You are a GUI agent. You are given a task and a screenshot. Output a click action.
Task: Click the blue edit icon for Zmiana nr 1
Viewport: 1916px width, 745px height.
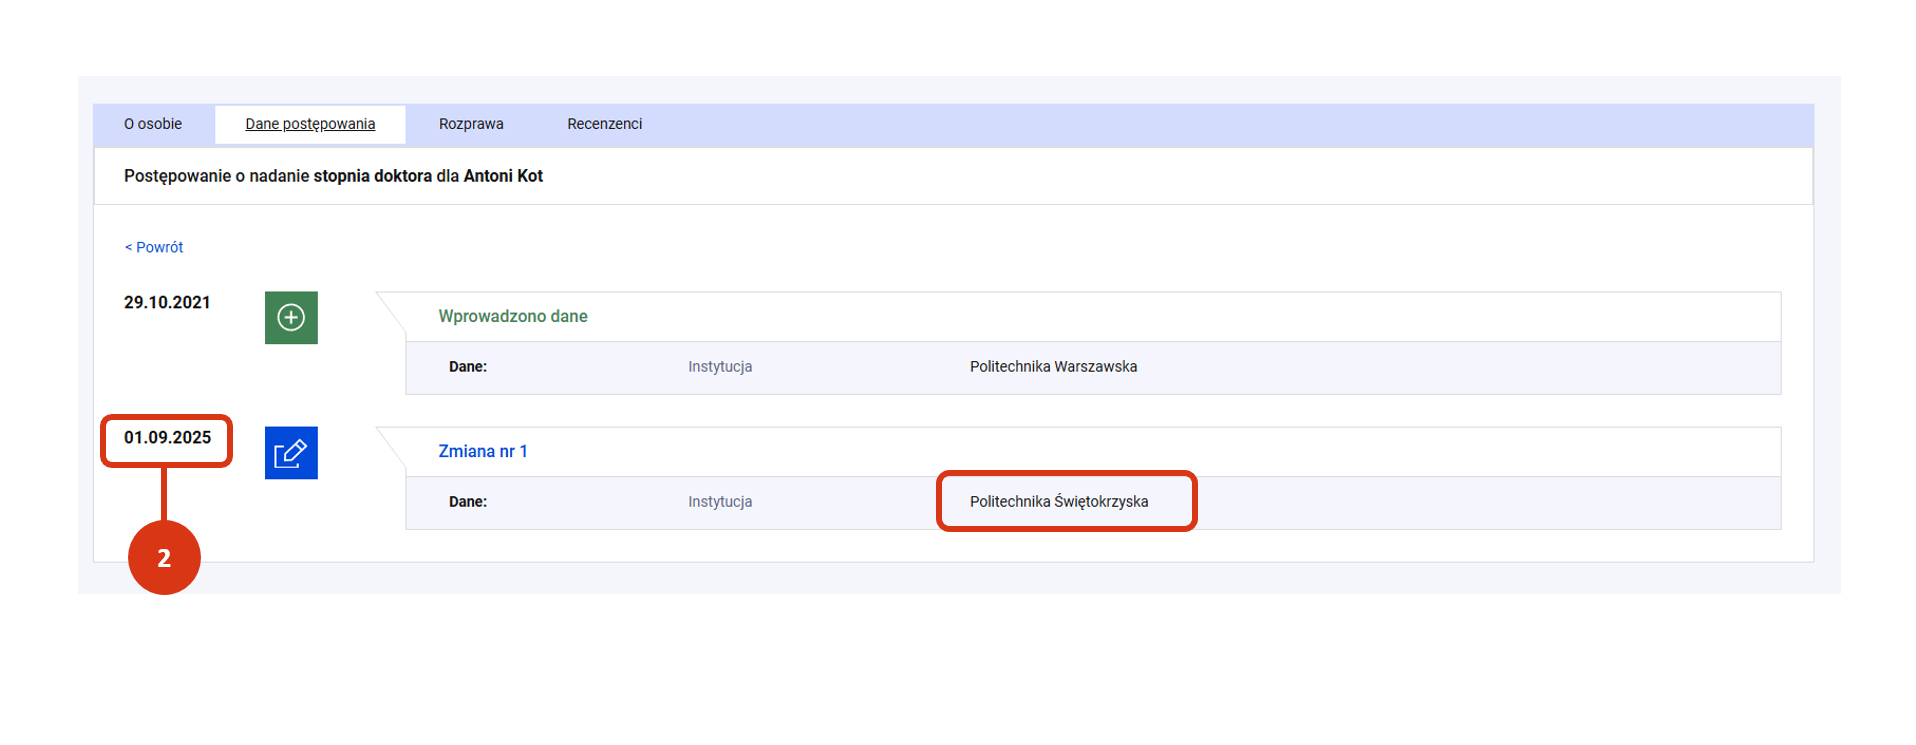click(x=291, y=453)
